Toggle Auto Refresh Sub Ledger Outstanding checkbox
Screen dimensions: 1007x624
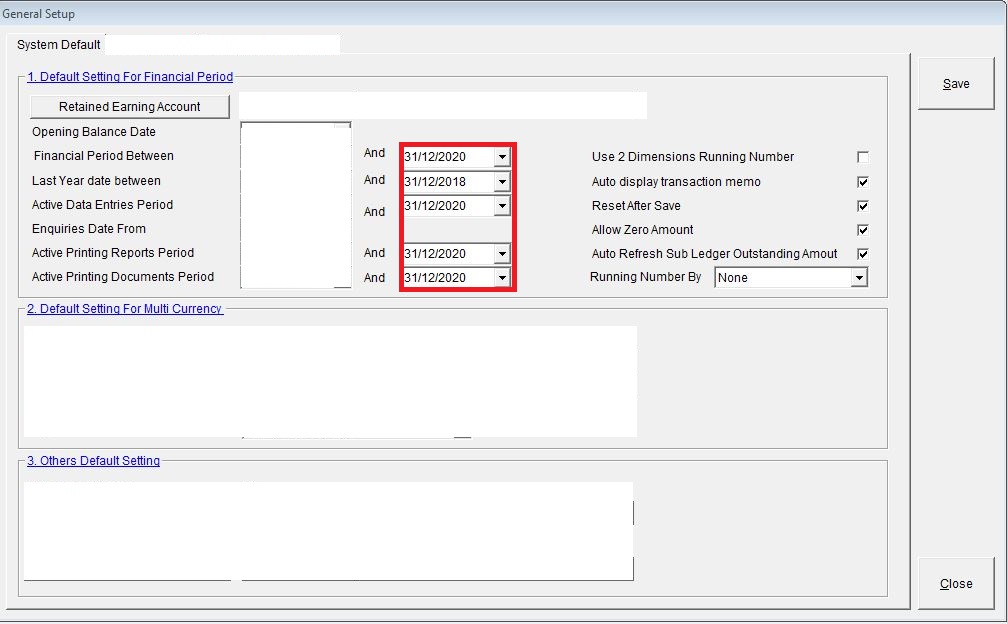[x=863, y=254]
